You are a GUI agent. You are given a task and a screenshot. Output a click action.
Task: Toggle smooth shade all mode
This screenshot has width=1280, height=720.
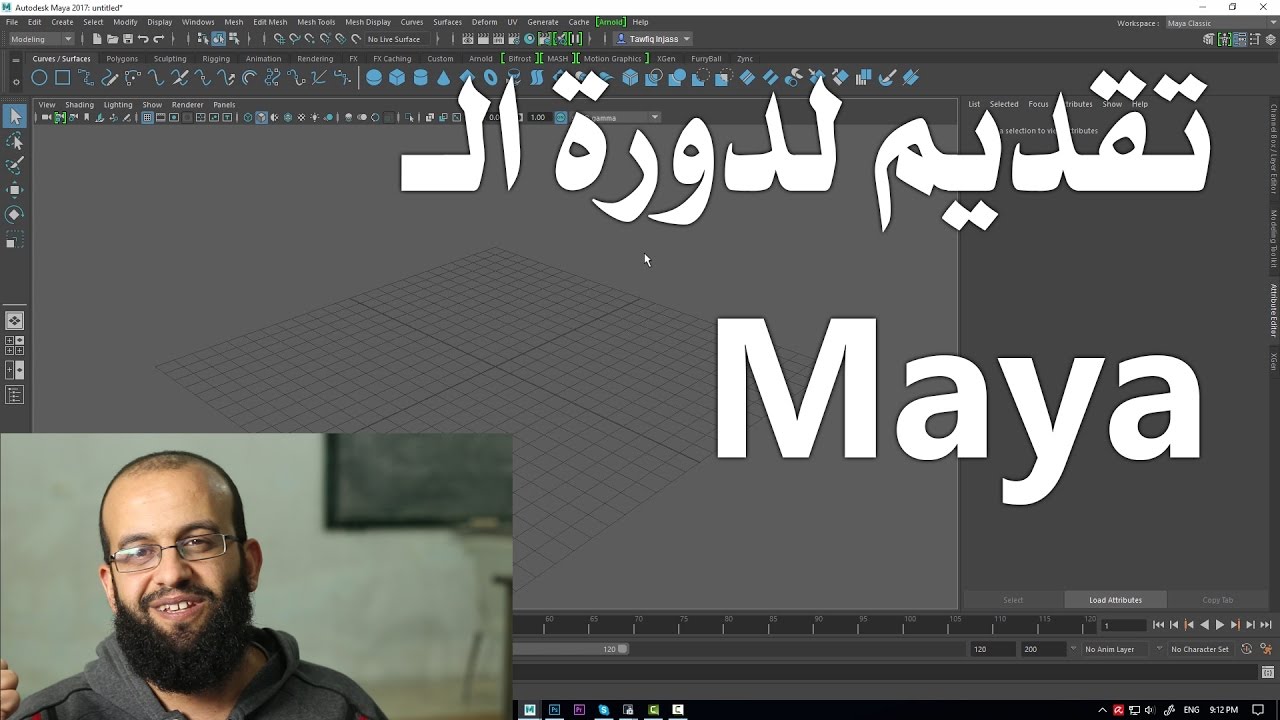261,118
